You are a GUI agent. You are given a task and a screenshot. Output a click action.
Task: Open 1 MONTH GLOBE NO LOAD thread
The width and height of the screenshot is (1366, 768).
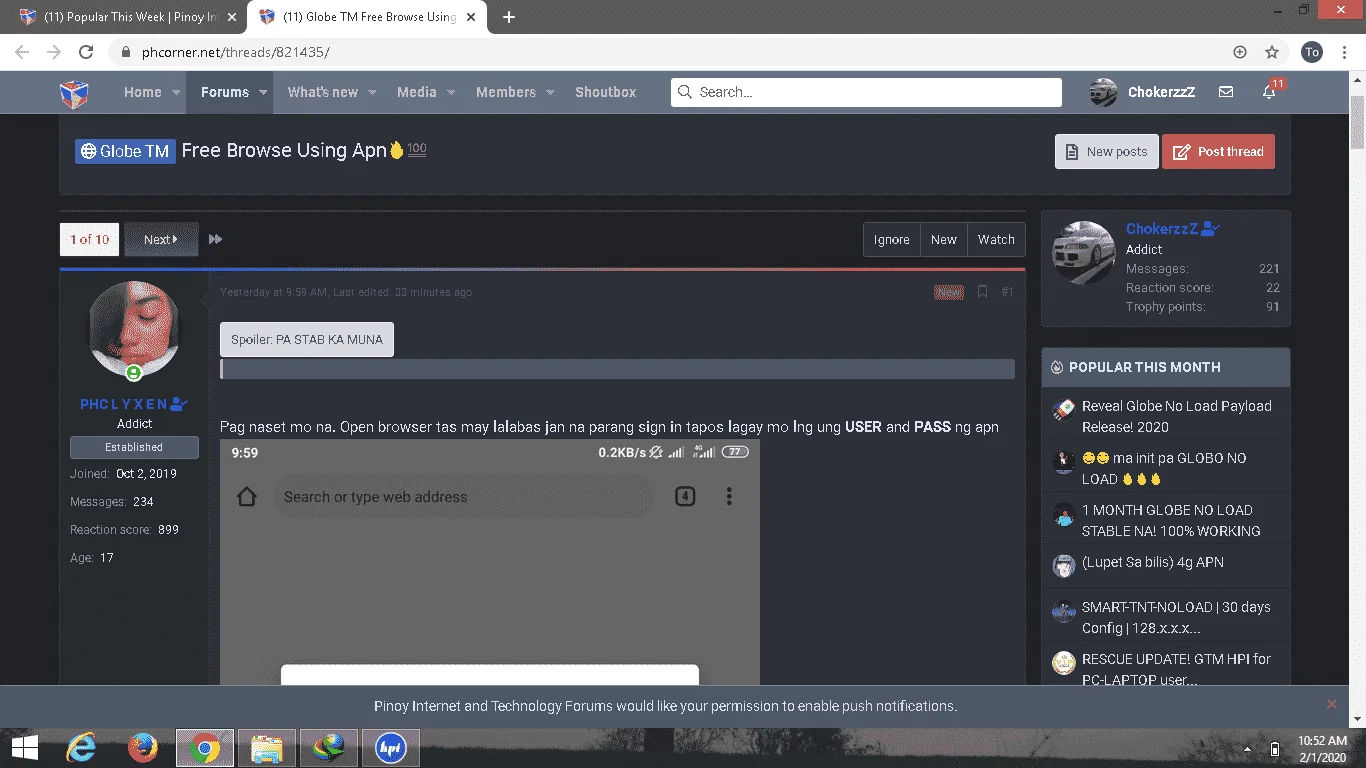pyautogui.click(x=1171, y=520)
